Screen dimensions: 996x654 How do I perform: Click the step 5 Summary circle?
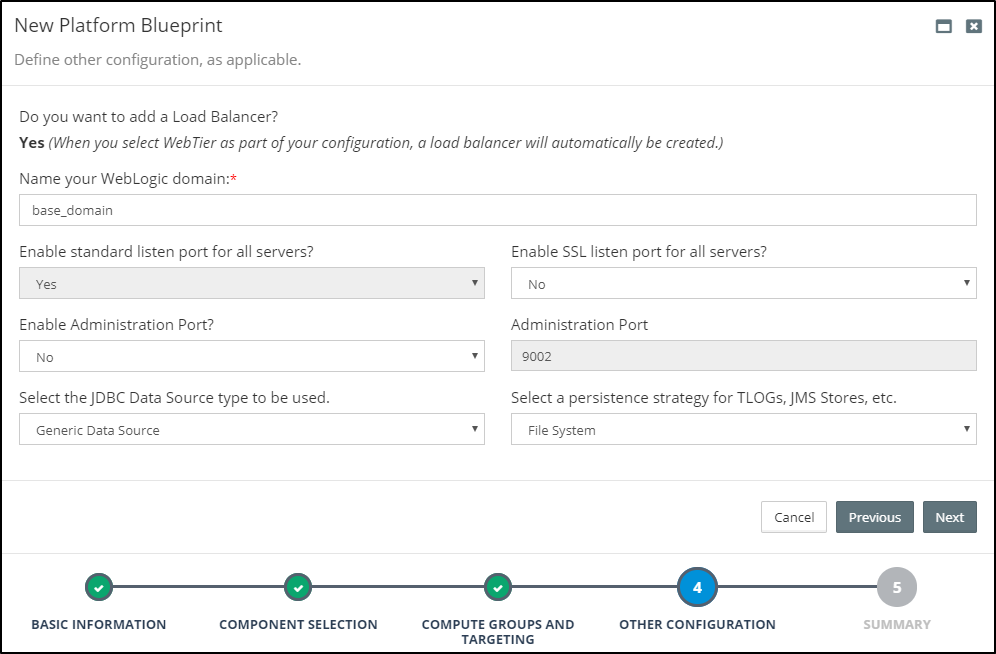pos(896,588)
